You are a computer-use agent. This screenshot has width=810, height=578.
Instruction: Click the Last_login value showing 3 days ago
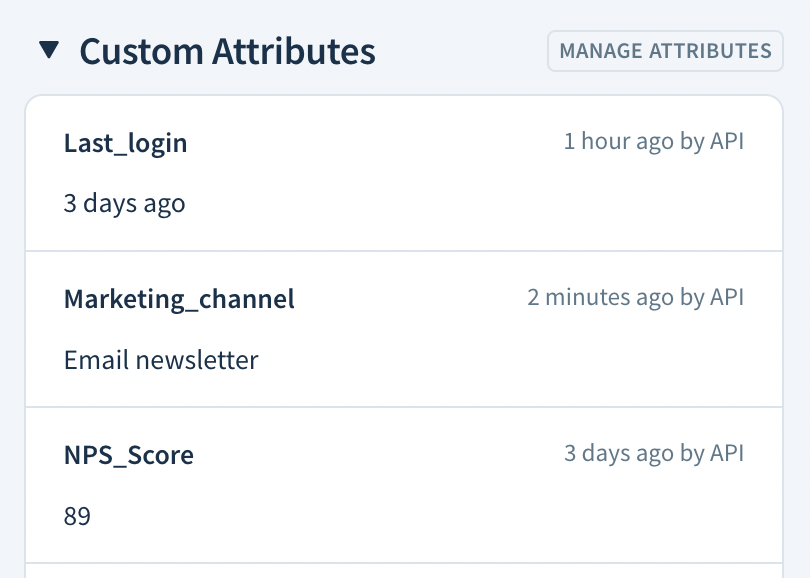[124, 203]
